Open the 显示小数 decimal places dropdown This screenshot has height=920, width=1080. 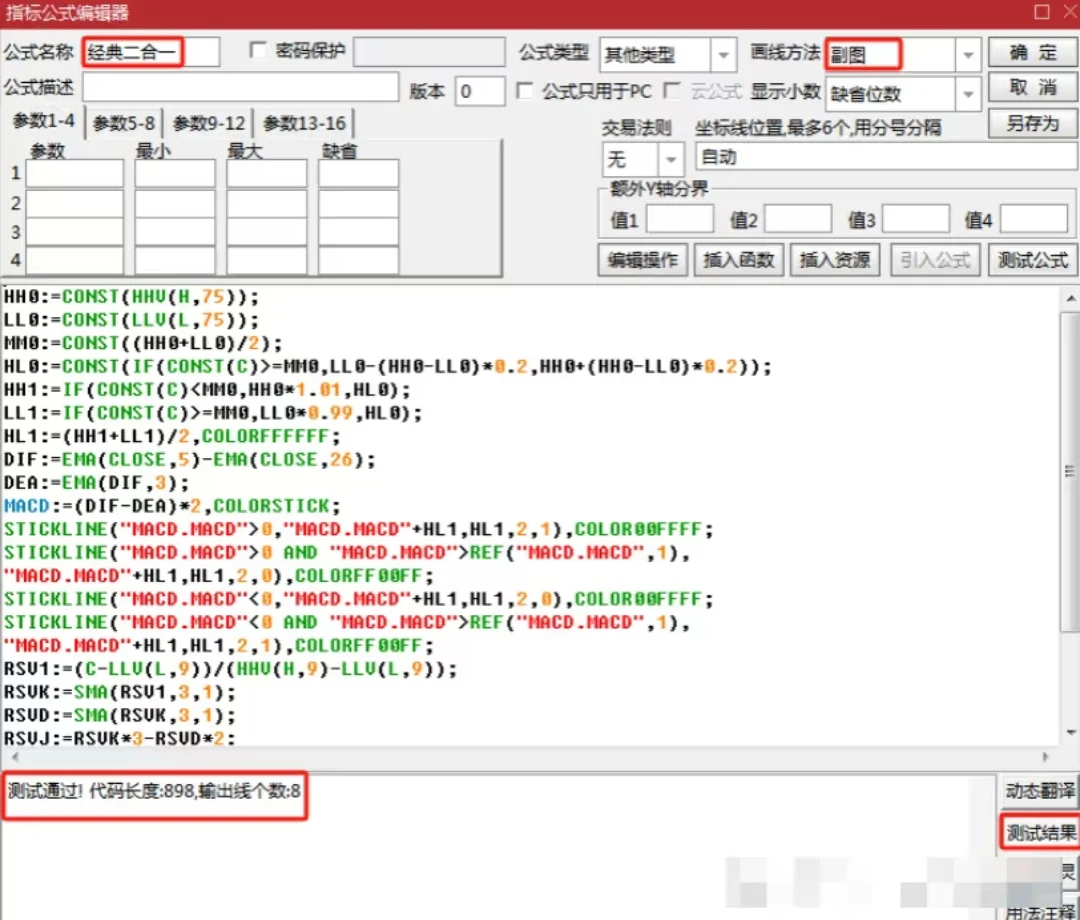pyautogui.click(x=968, y=94)
